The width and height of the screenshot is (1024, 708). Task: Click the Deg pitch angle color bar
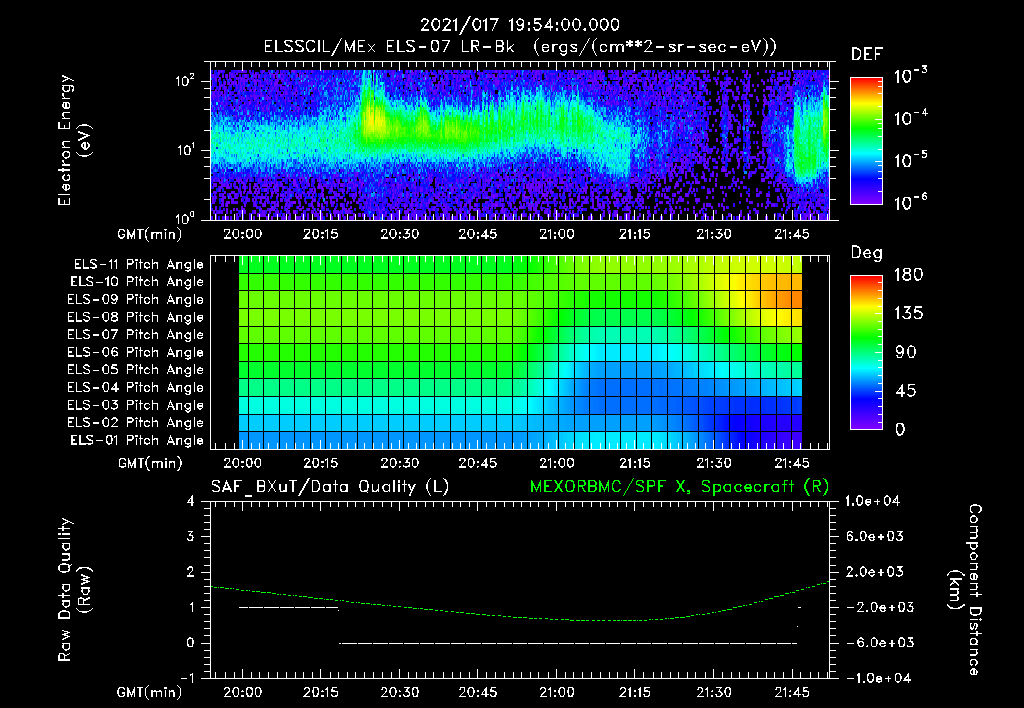click(x=866, y=352)
